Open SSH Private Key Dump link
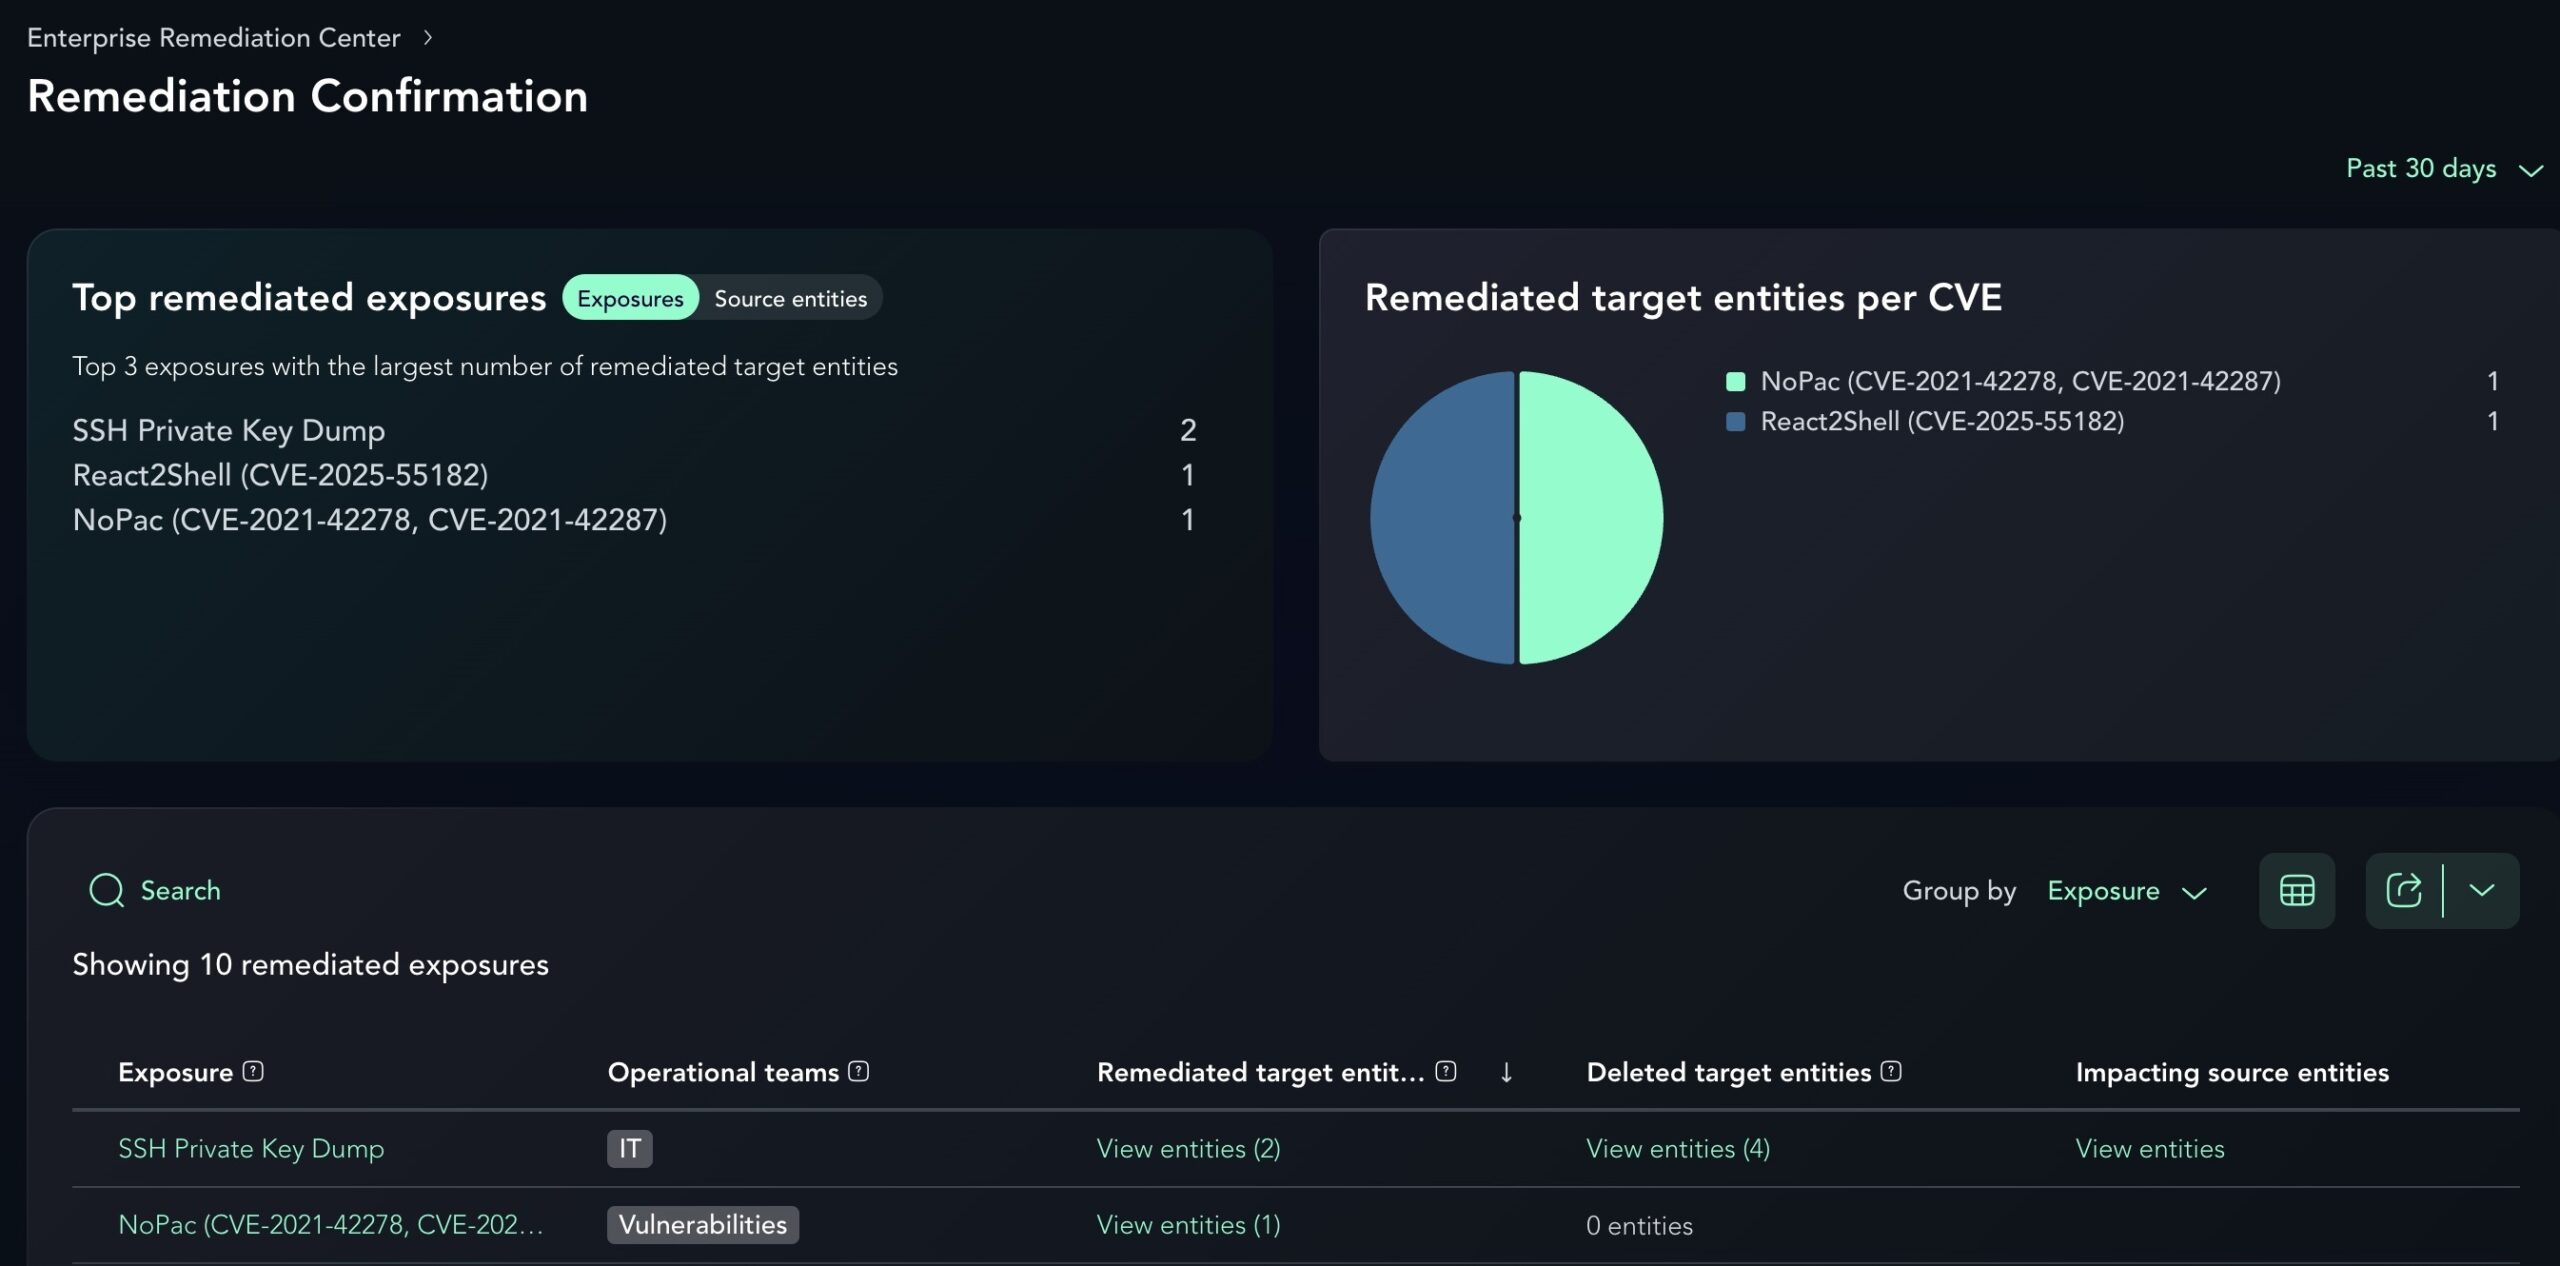The height and width of the screenshot is (1266, 2560). pyautogui.click(x=251, y=1148)
